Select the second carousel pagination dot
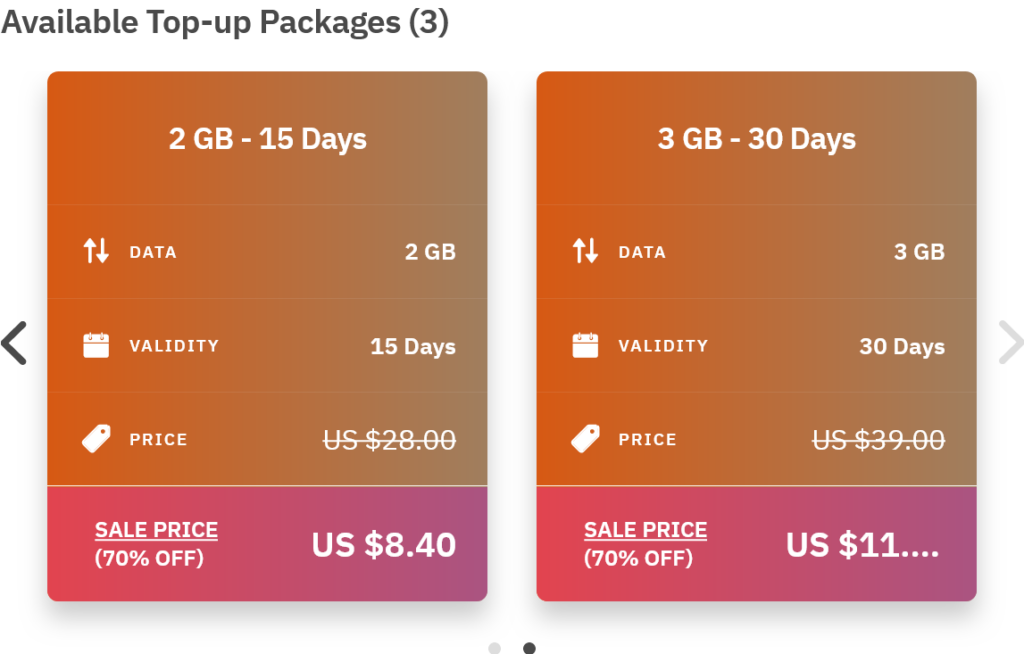This screenshot has height=654, width=1024. [x=528, y=646]
